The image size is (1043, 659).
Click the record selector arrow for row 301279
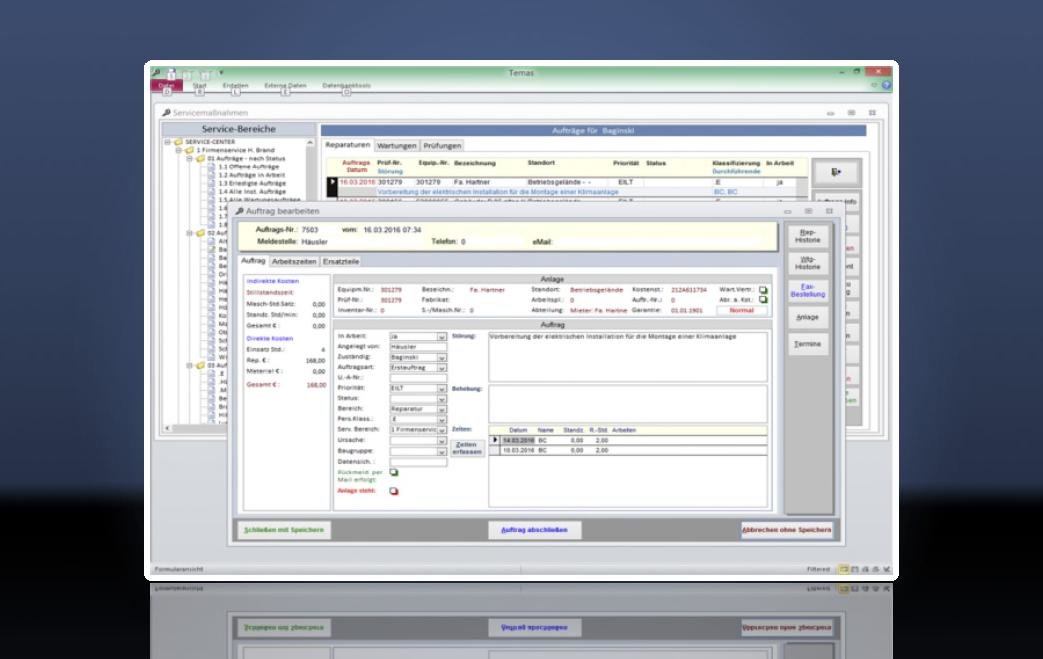[332, 182]
